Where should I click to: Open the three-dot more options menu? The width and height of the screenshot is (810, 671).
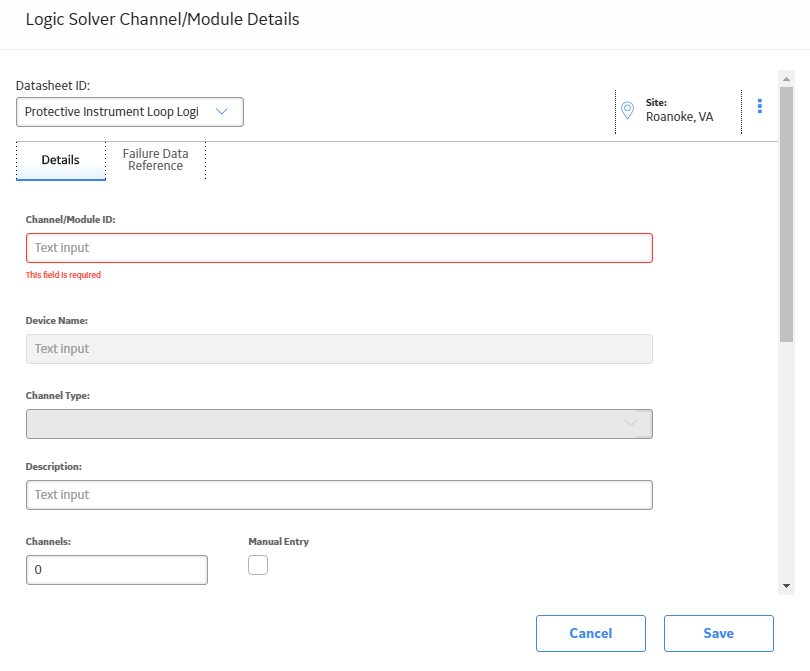(759, 106)
